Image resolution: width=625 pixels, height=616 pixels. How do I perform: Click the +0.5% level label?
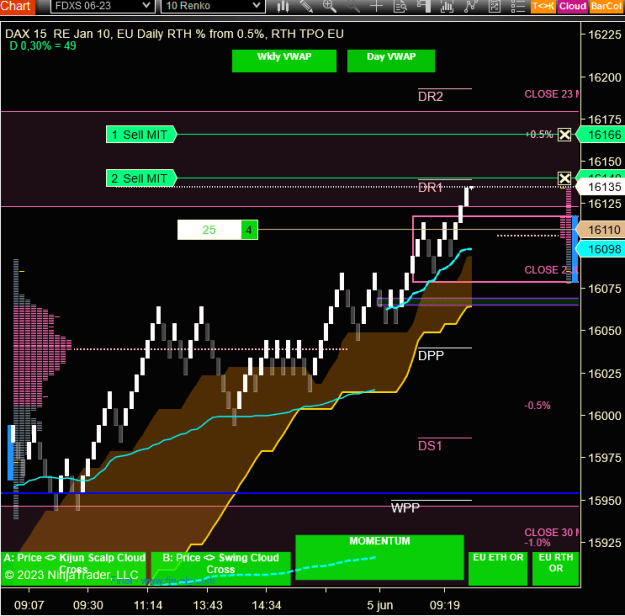point(539,134)
